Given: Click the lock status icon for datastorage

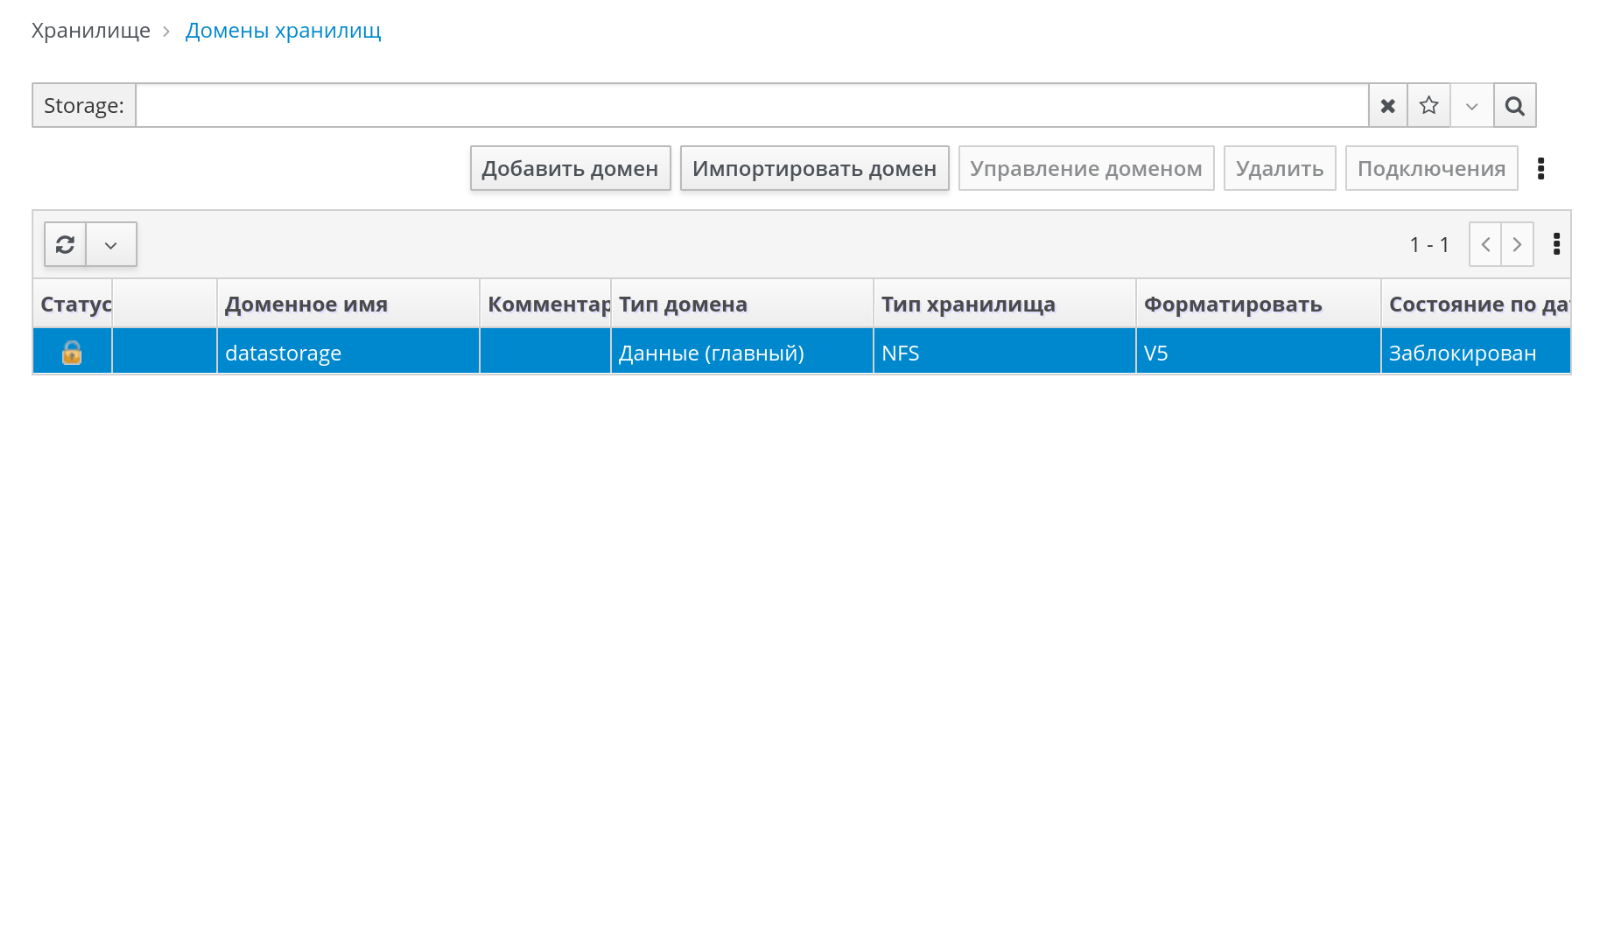Looking at the screenshot, I should tap(72, 353).
